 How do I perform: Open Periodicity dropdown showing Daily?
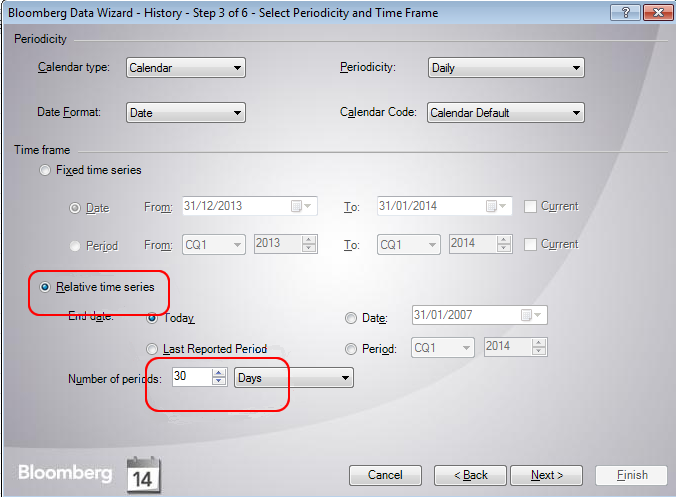506,68
